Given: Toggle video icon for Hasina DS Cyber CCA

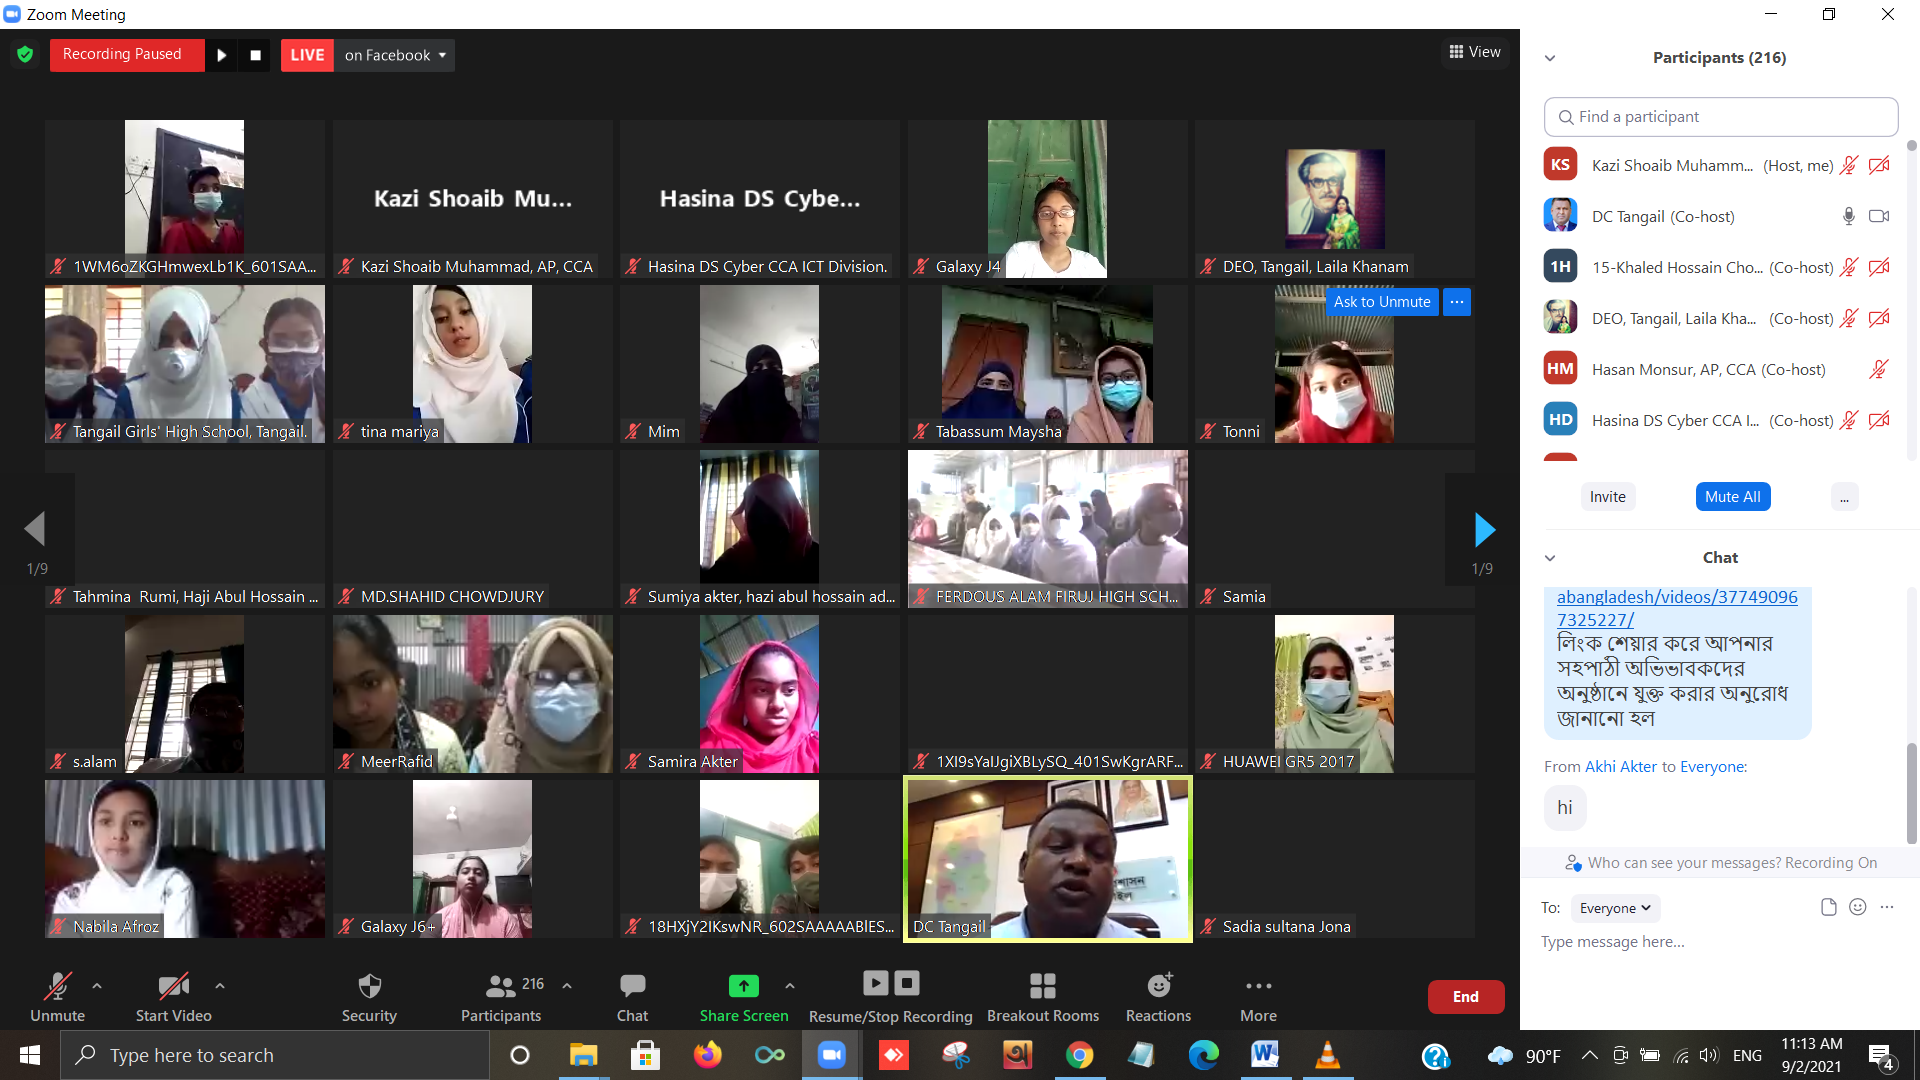Looking at the screenshot, I should pyautogui.click(x=1880, y=421).
